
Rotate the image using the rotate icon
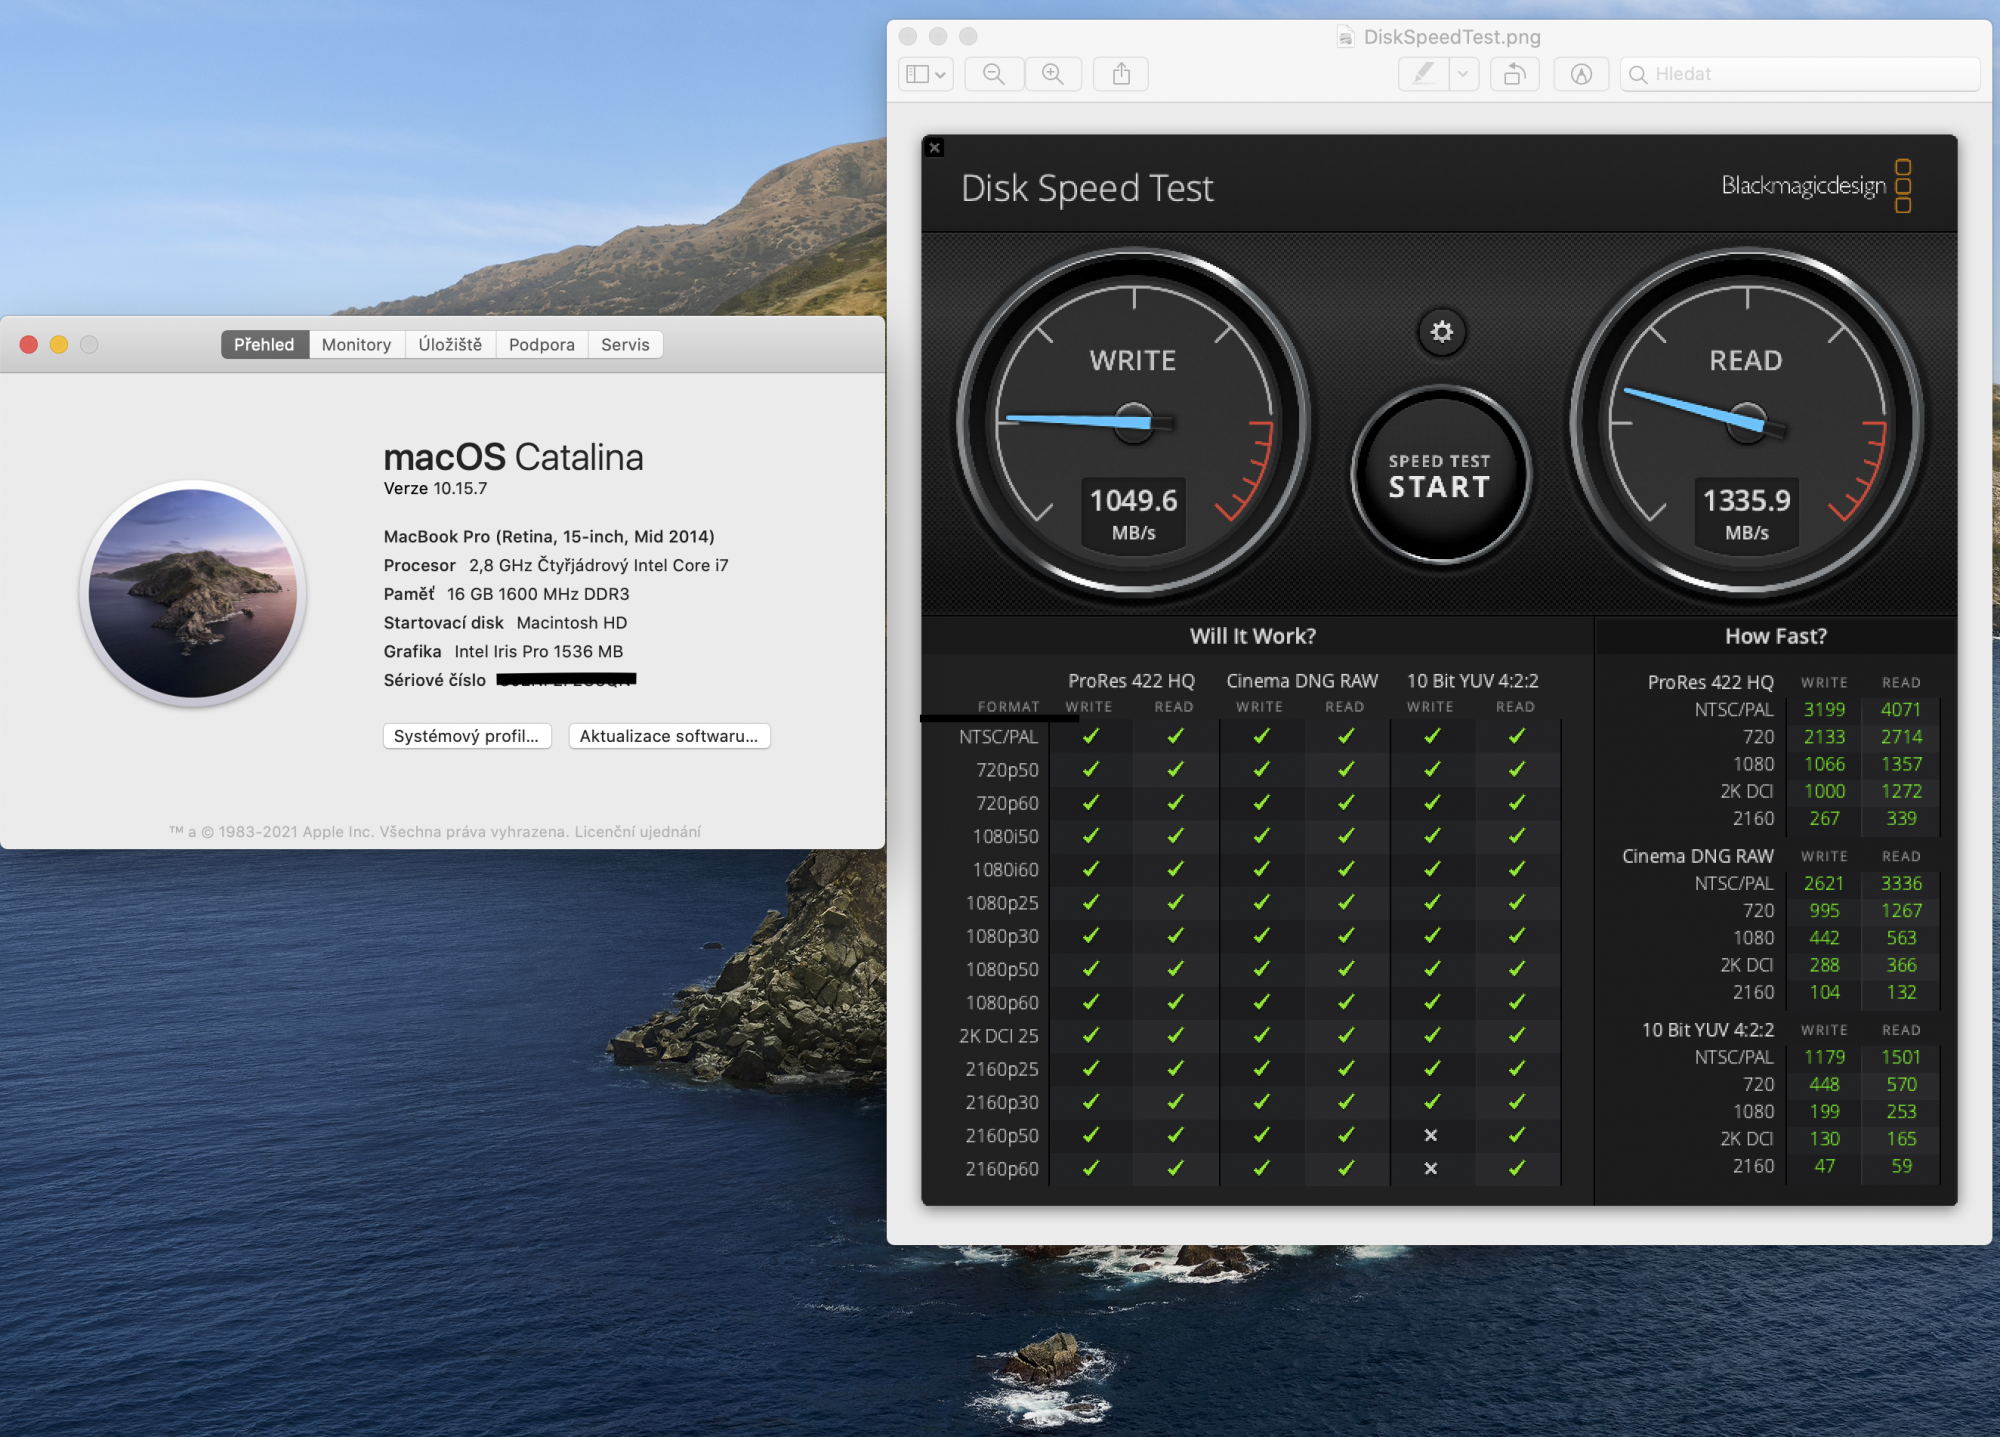(1515, 74)
